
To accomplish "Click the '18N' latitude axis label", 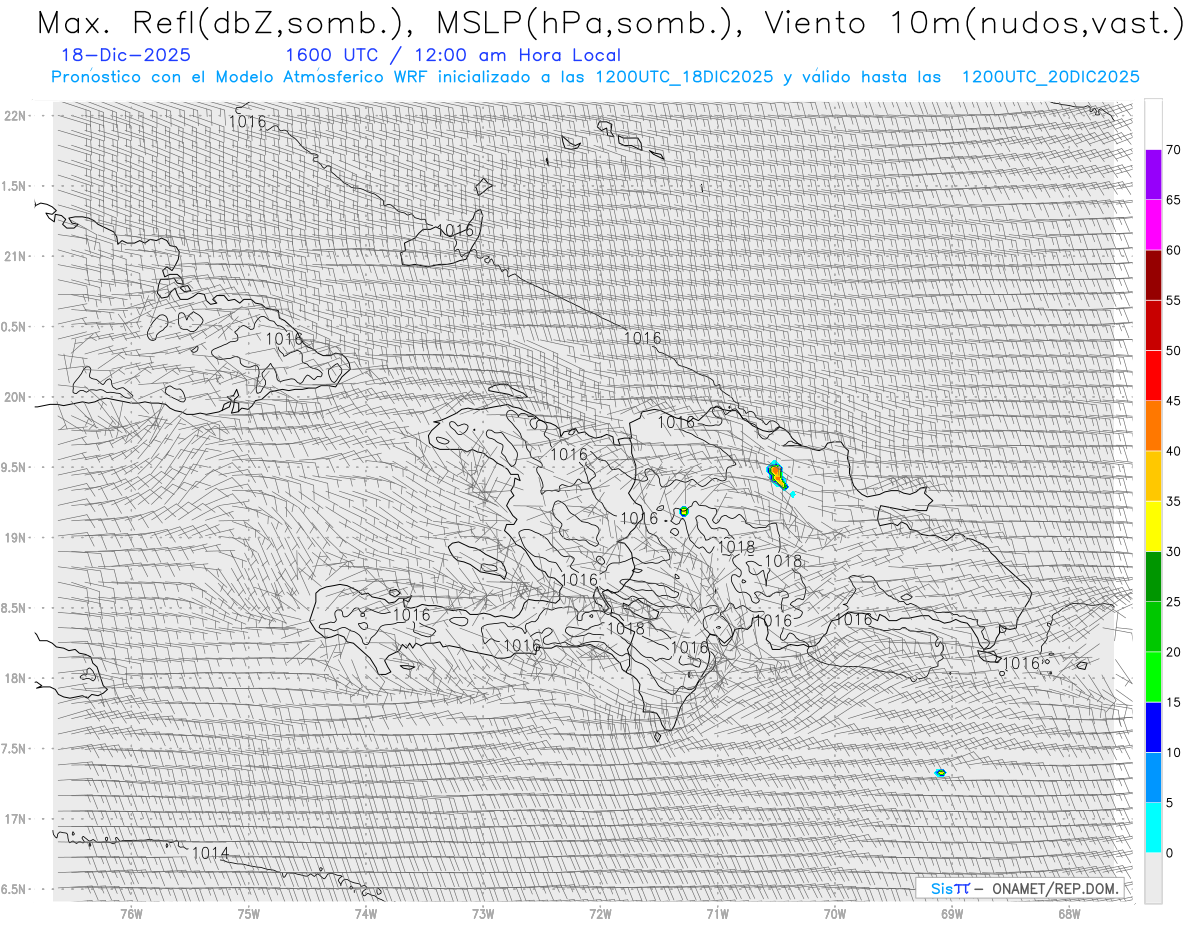I will pos(16,679).
